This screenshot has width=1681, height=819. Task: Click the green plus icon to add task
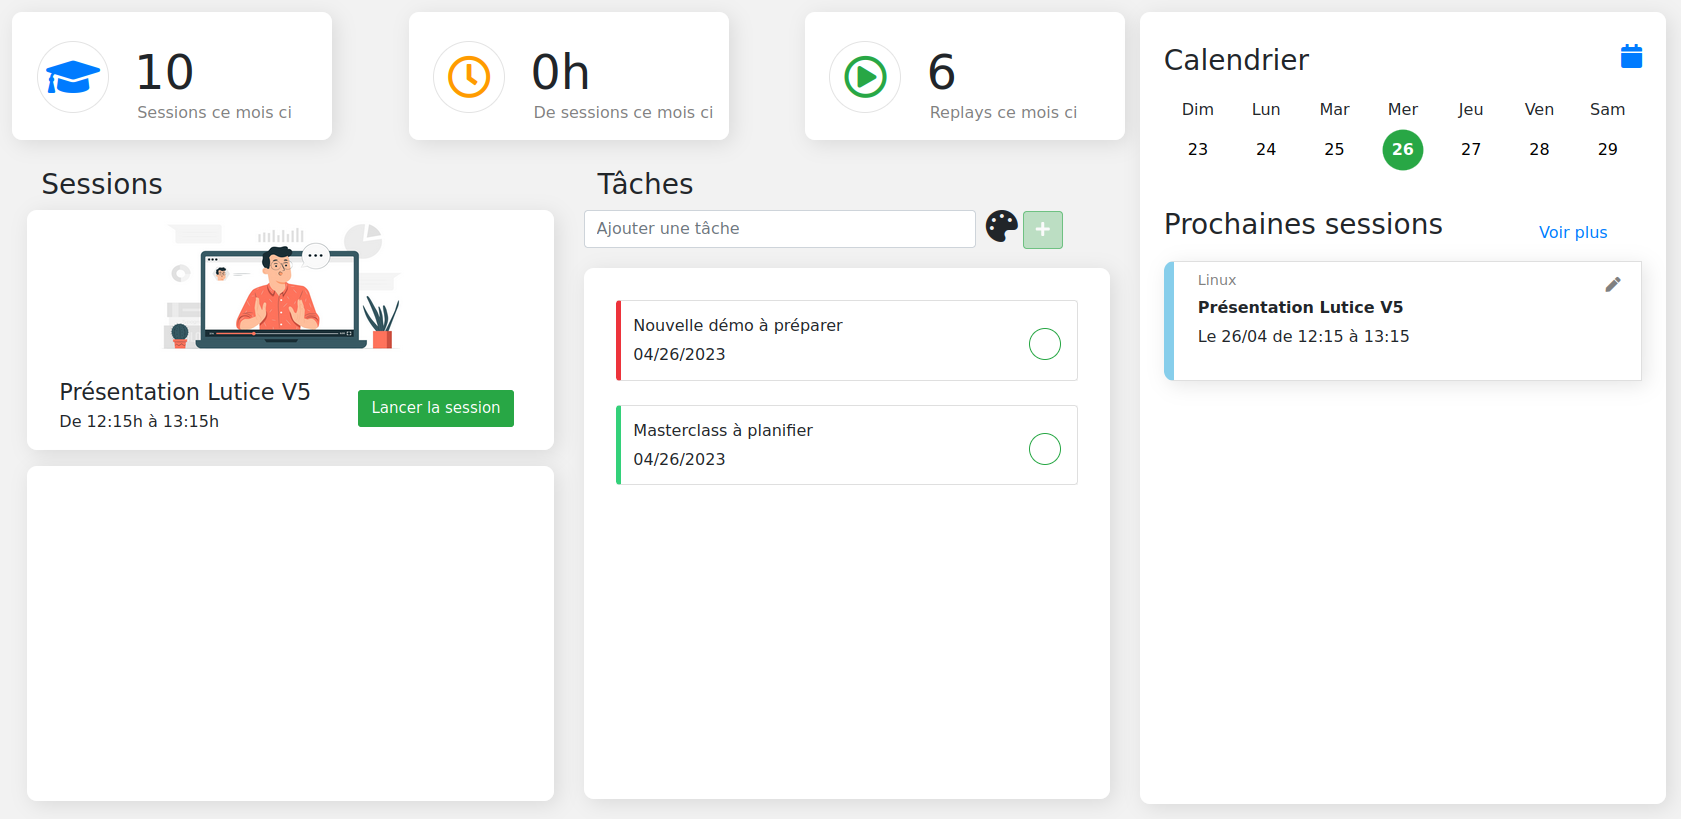pos(1042,230)
